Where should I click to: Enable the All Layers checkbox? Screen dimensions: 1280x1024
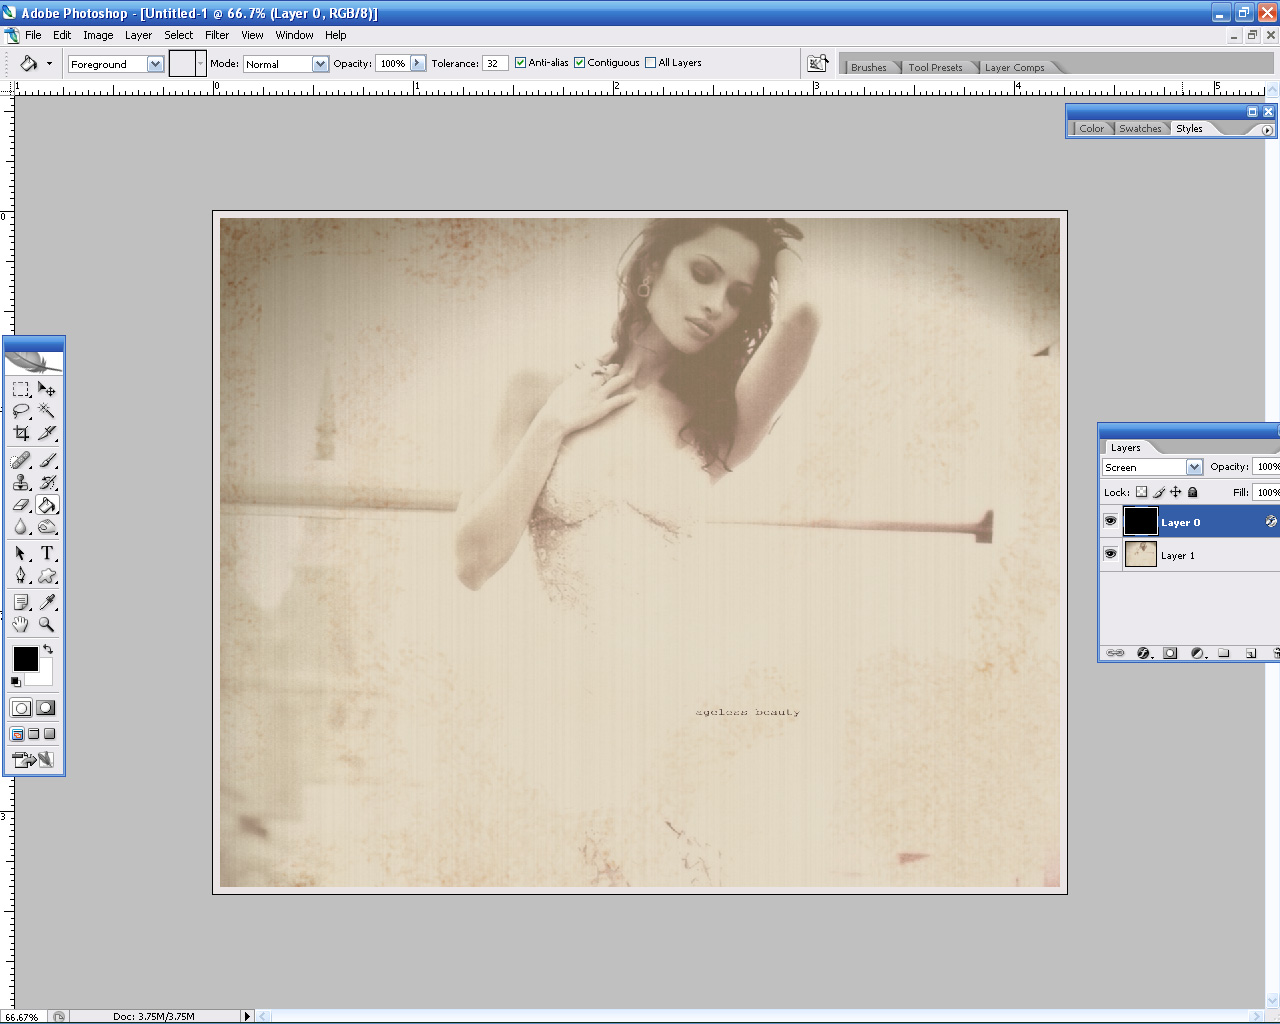(x=651, y=63)
